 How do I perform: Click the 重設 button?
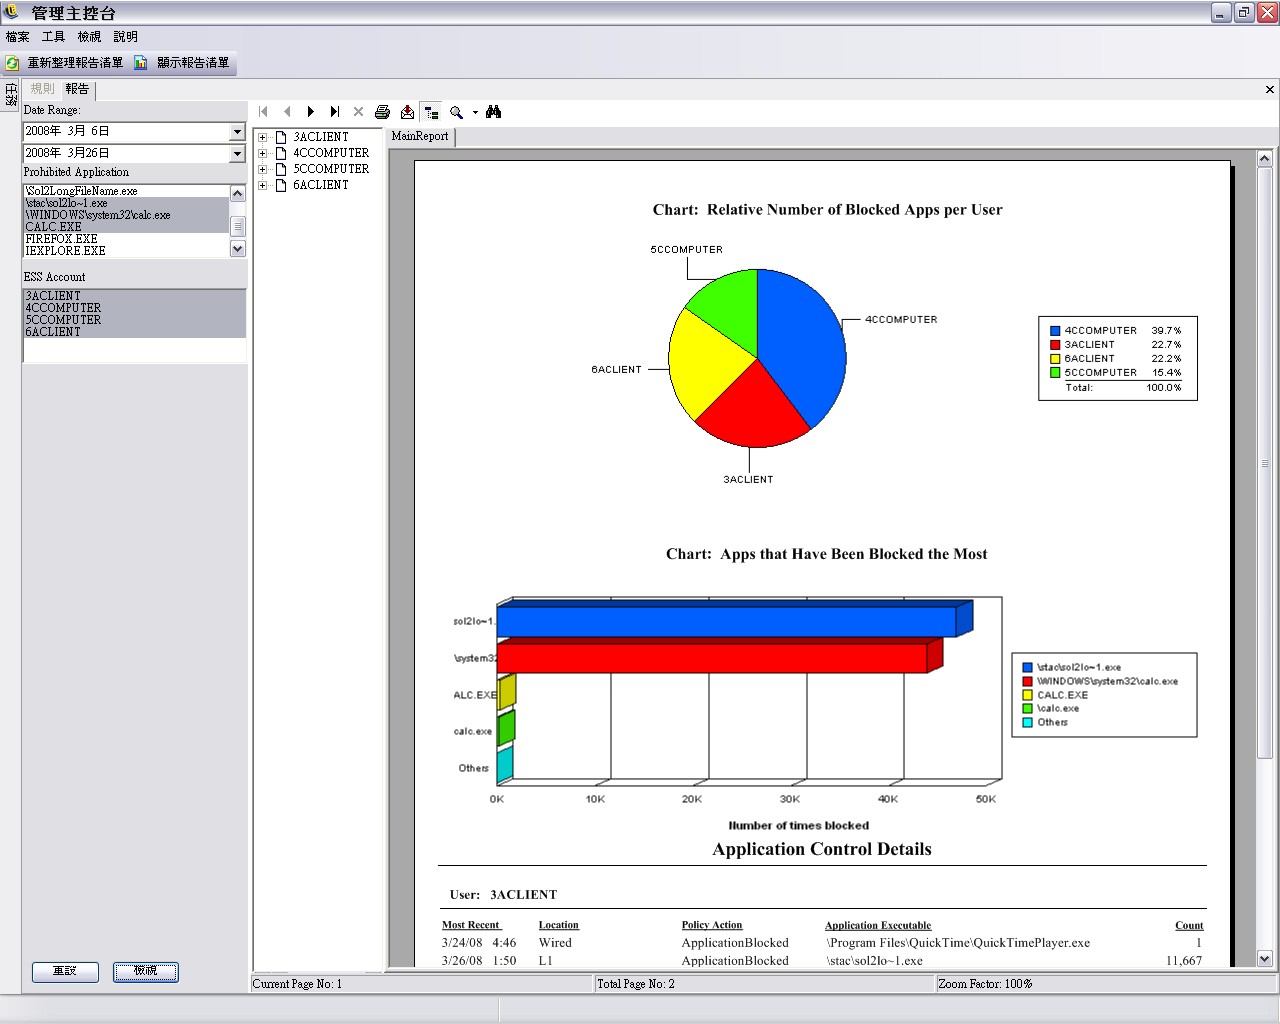65,971
